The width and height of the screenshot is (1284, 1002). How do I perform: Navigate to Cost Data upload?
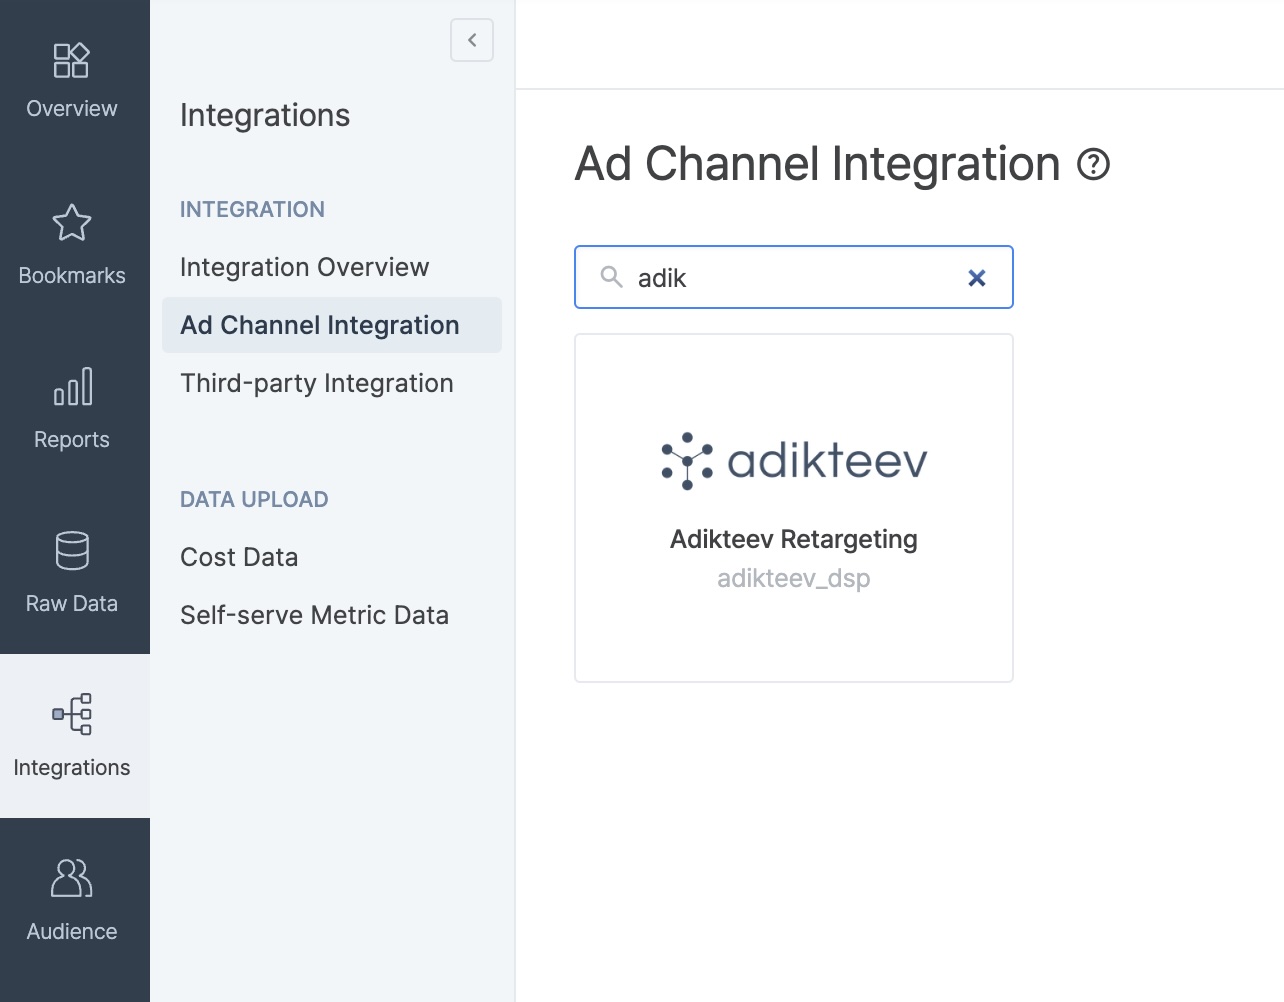click(x=239, y=557)
